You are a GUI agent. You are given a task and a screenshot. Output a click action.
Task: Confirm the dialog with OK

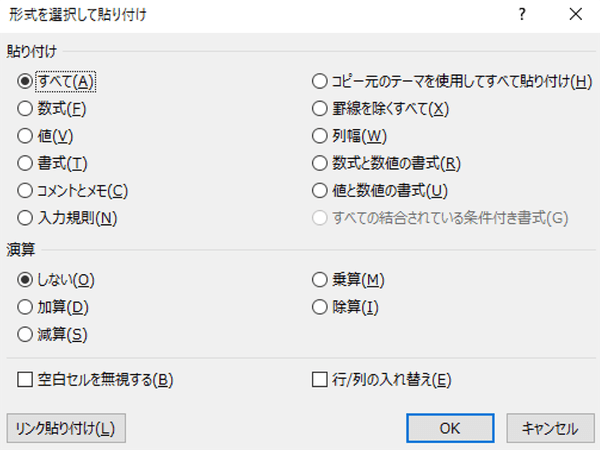click(x=450, y=428)
